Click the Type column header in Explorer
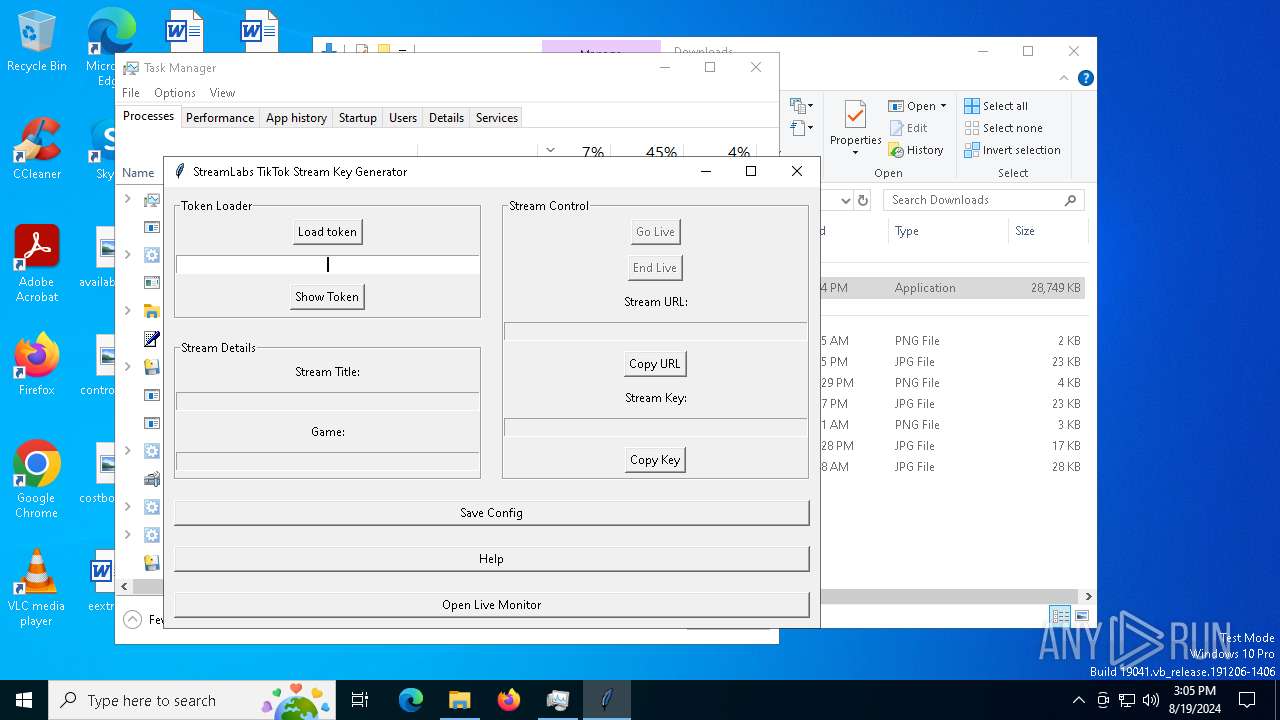The height and width of the screenshot is (720, 1280). click(907, 231)
